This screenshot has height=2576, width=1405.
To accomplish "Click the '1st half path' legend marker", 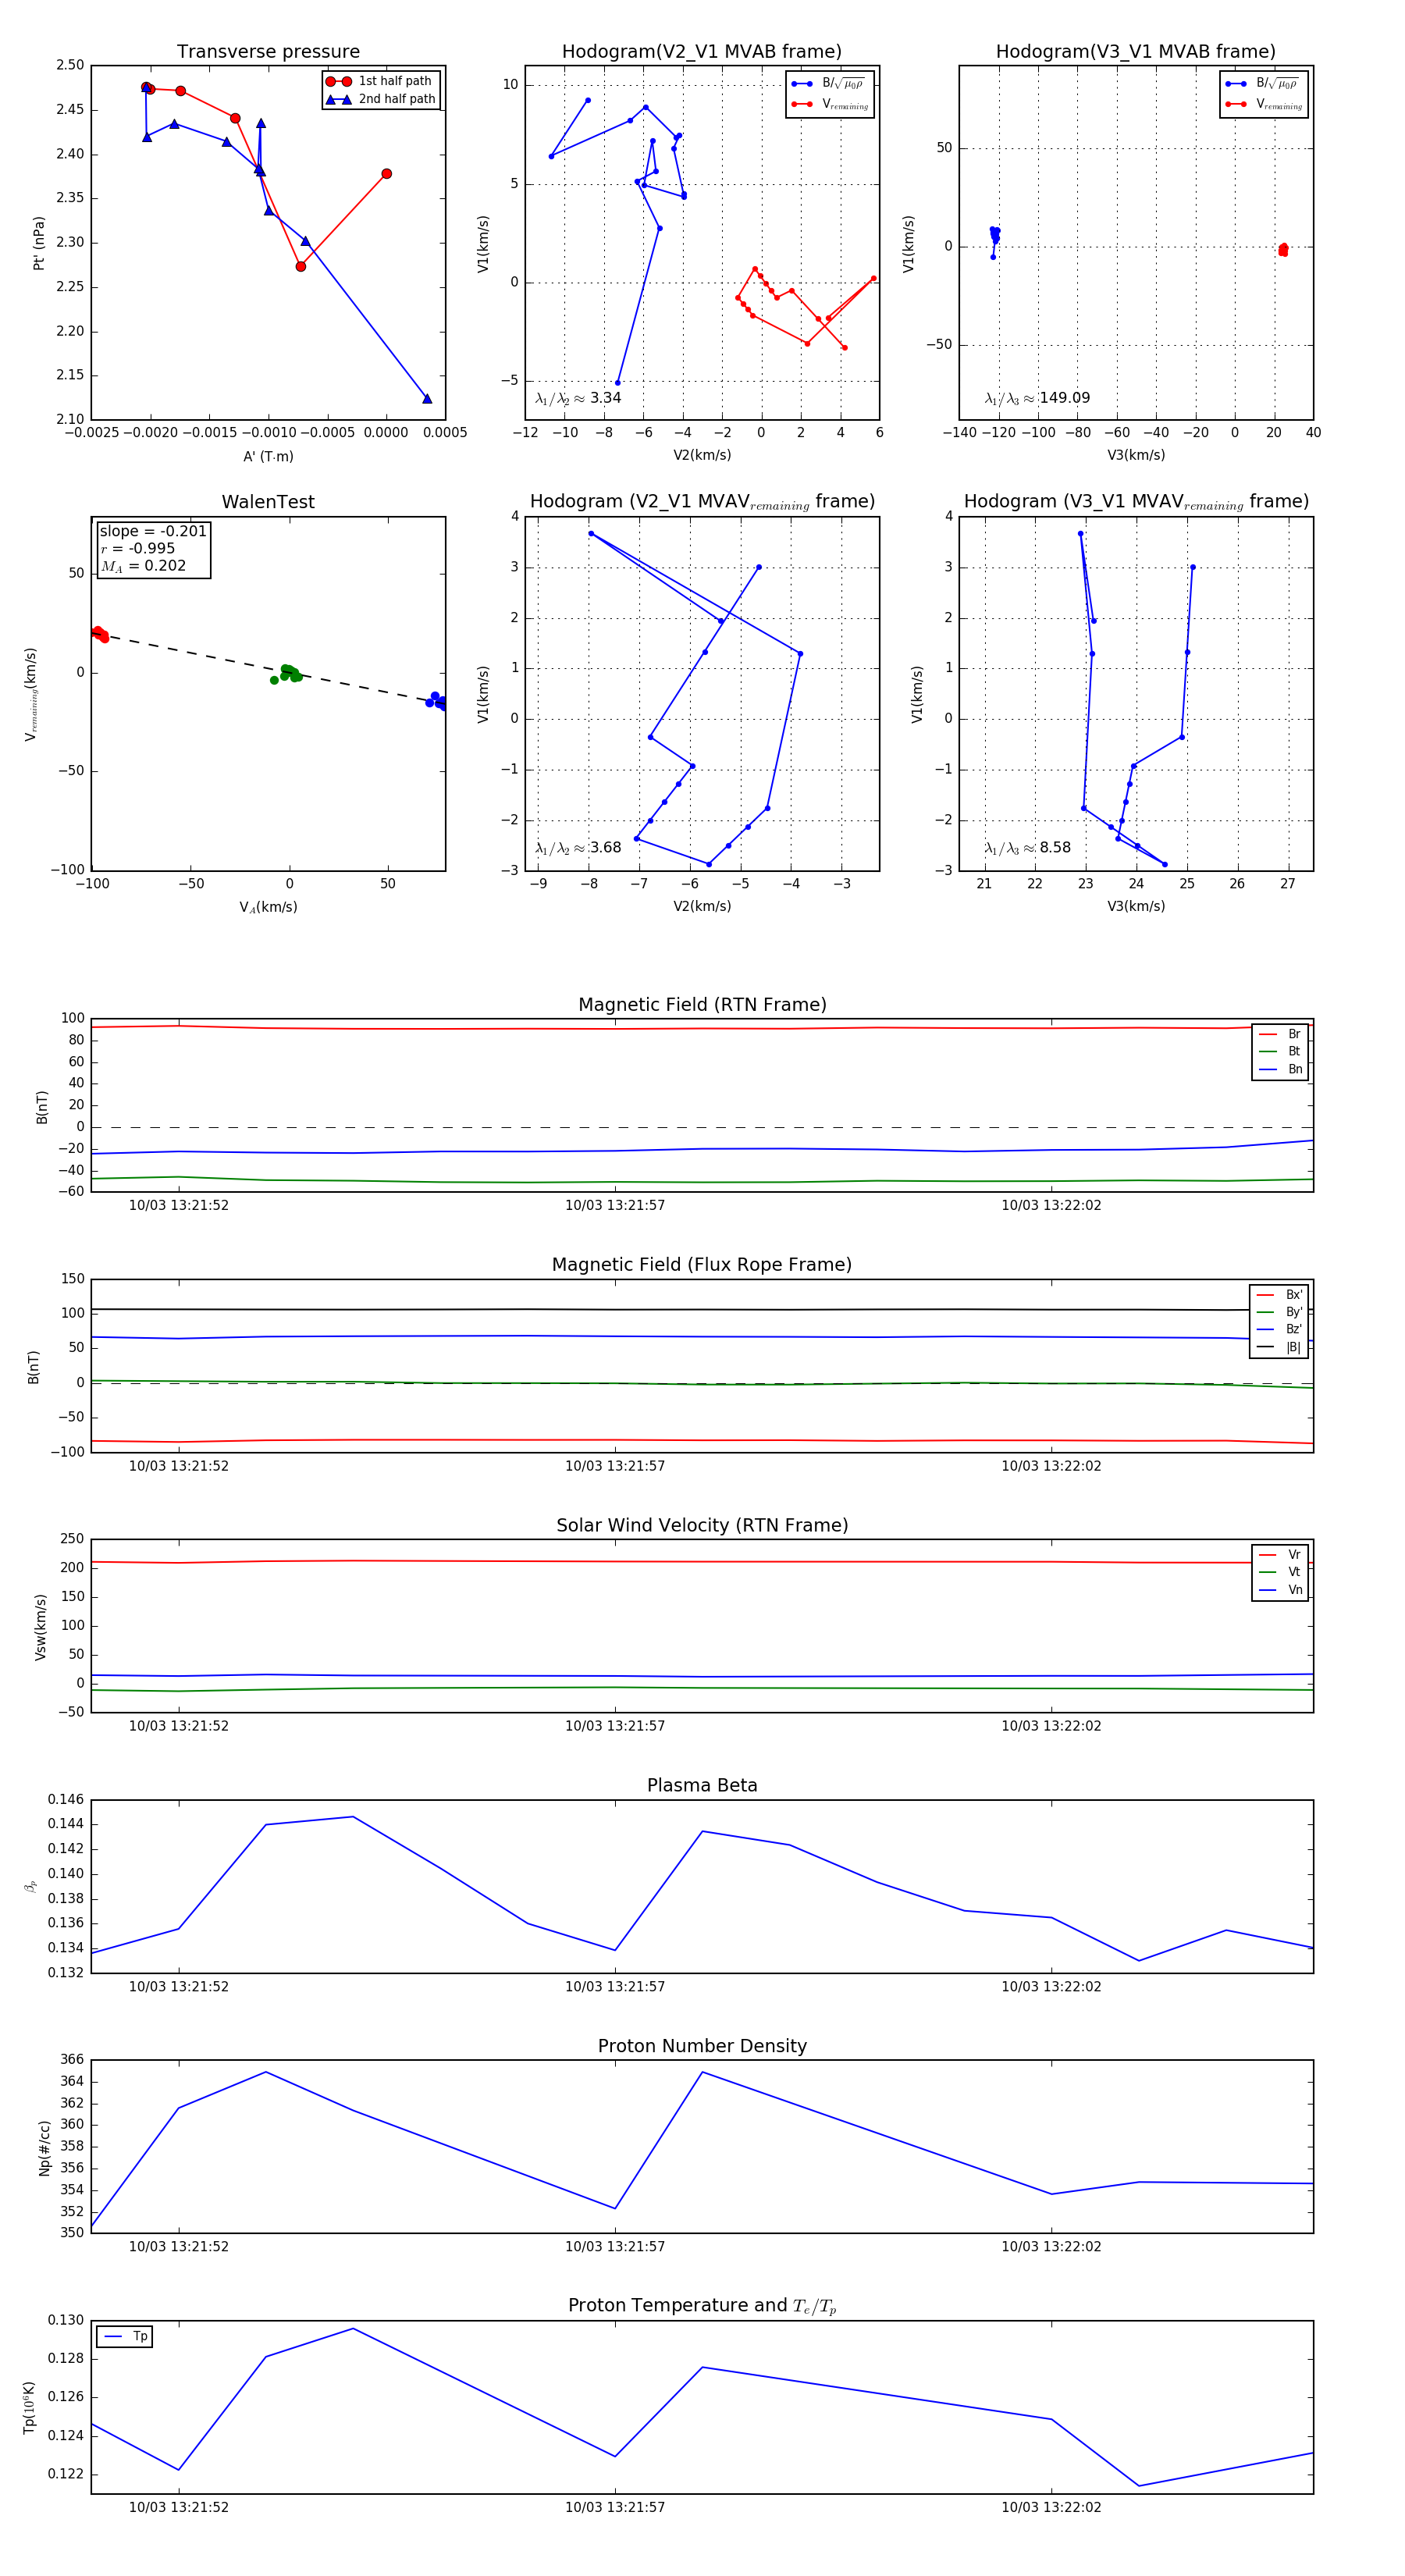I will 338,81.
